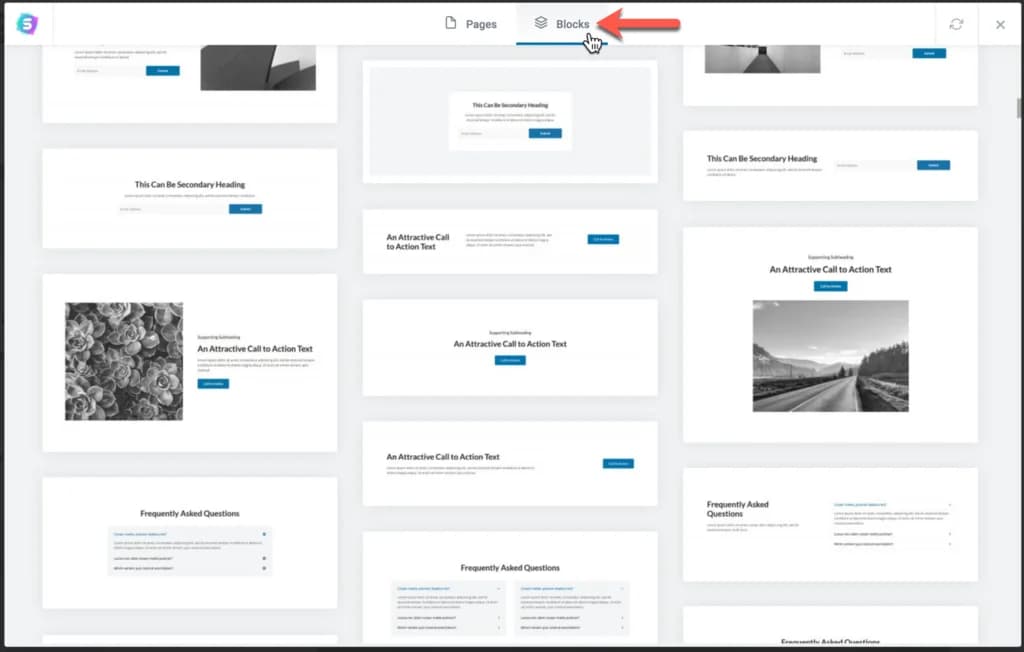Select the Blocks tab
1024x652 pixels.
(562, 24)
